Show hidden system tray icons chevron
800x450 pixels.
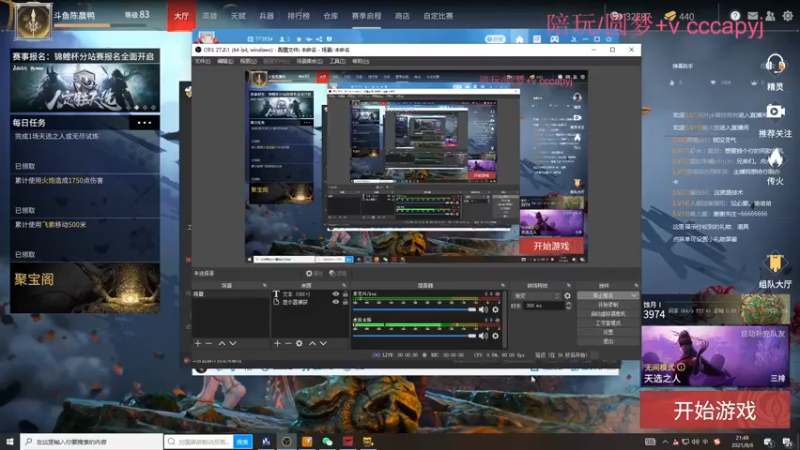665,441
